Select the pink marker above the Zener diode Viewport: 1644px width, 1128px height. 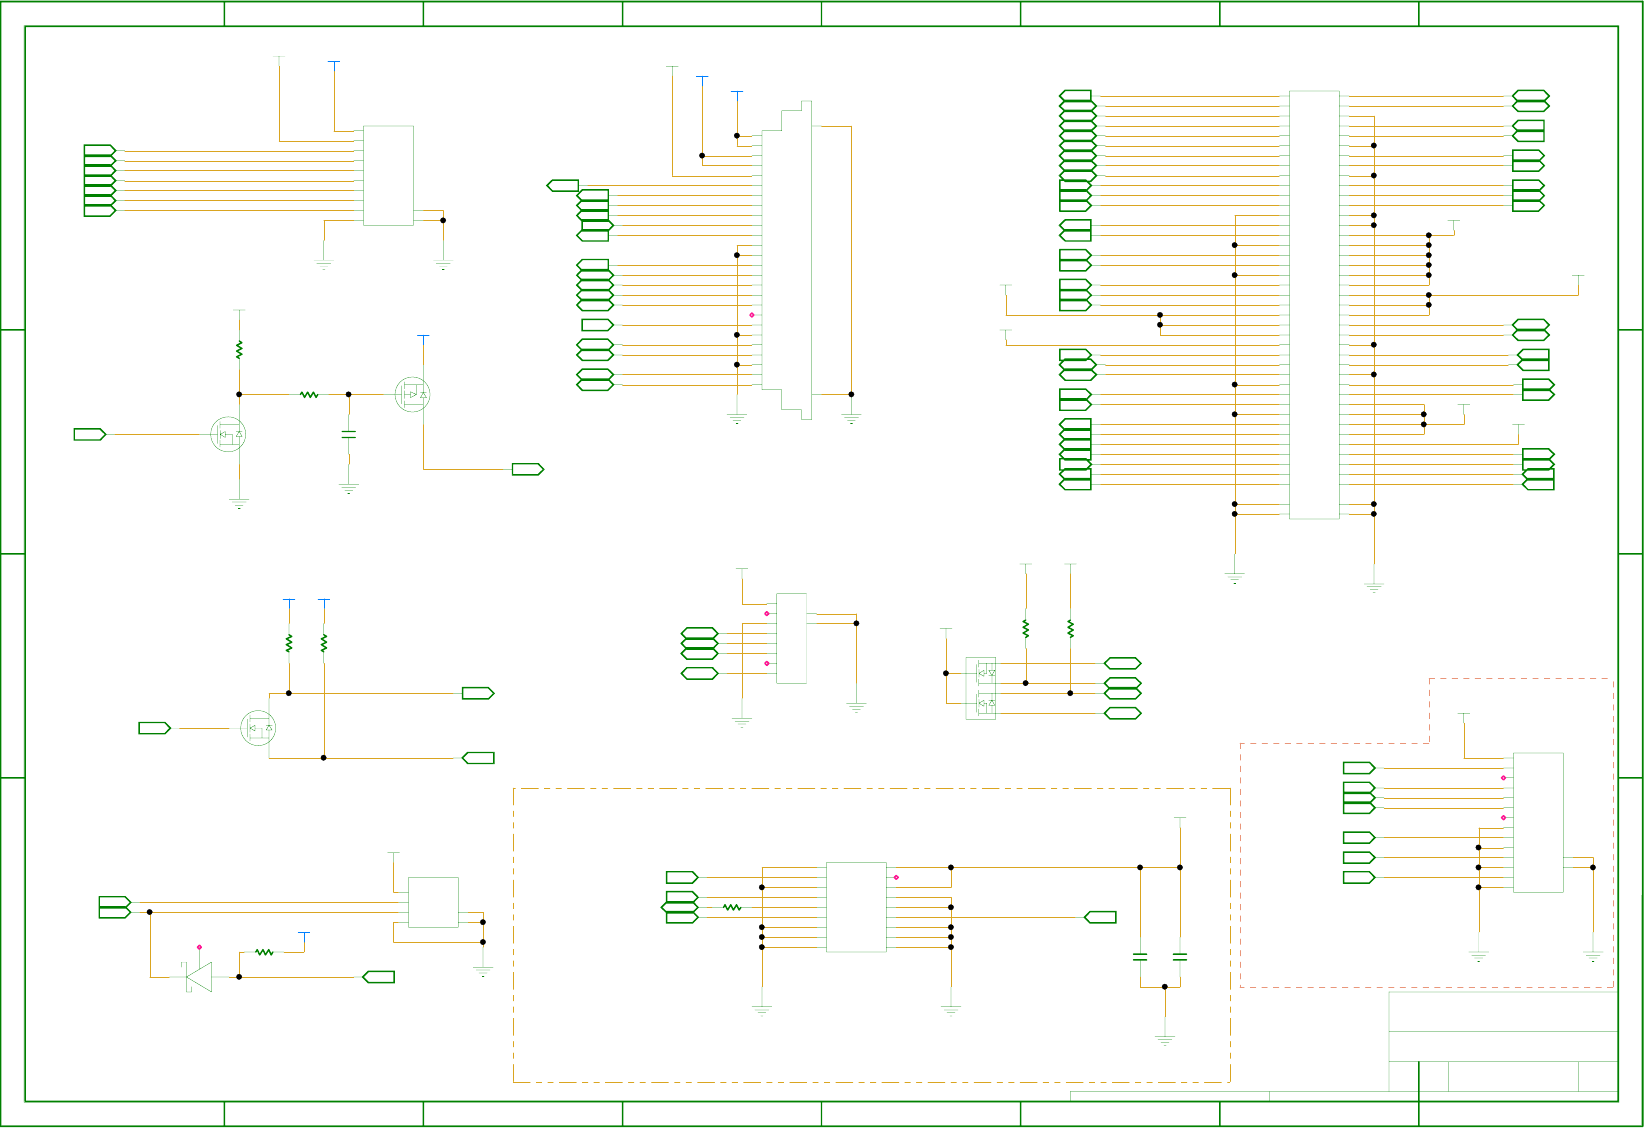coord(199,947)
